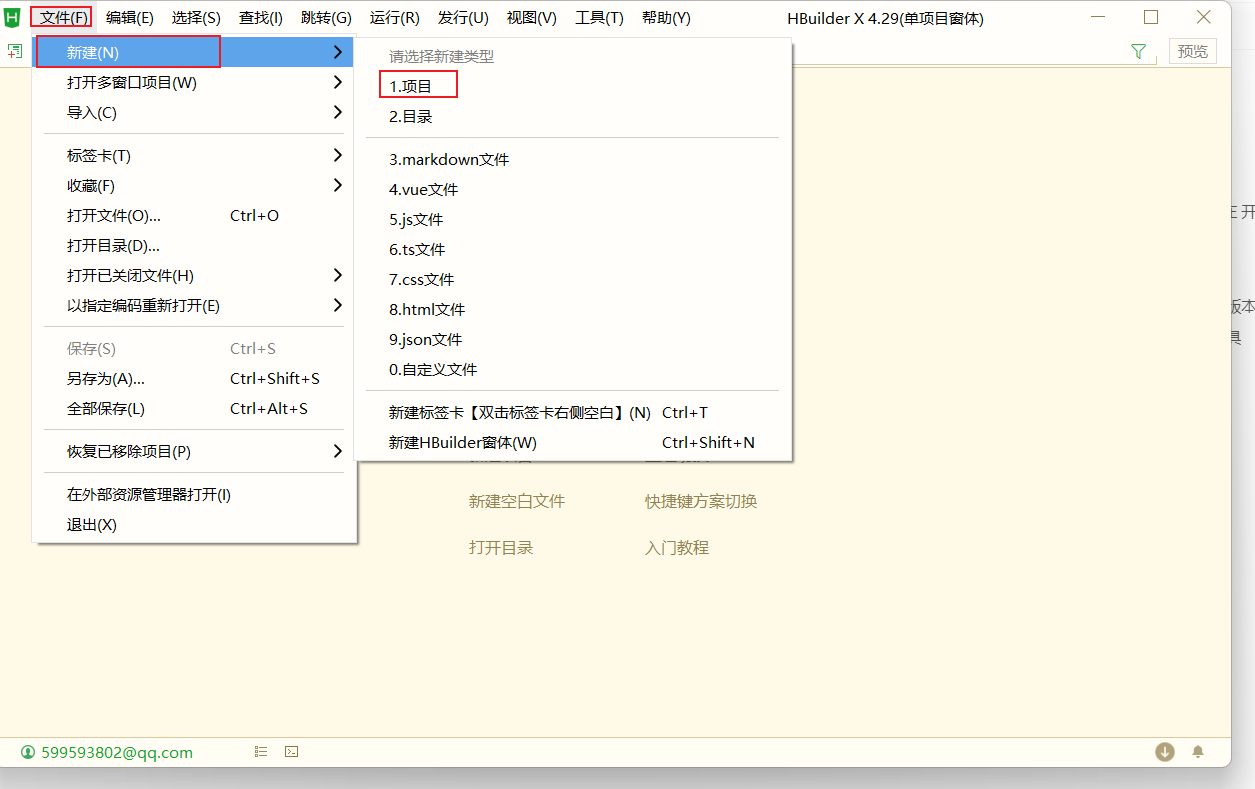Click the 预览 preview button
This screenshot has width=1255, height=789.
[x=1193, y=51]
